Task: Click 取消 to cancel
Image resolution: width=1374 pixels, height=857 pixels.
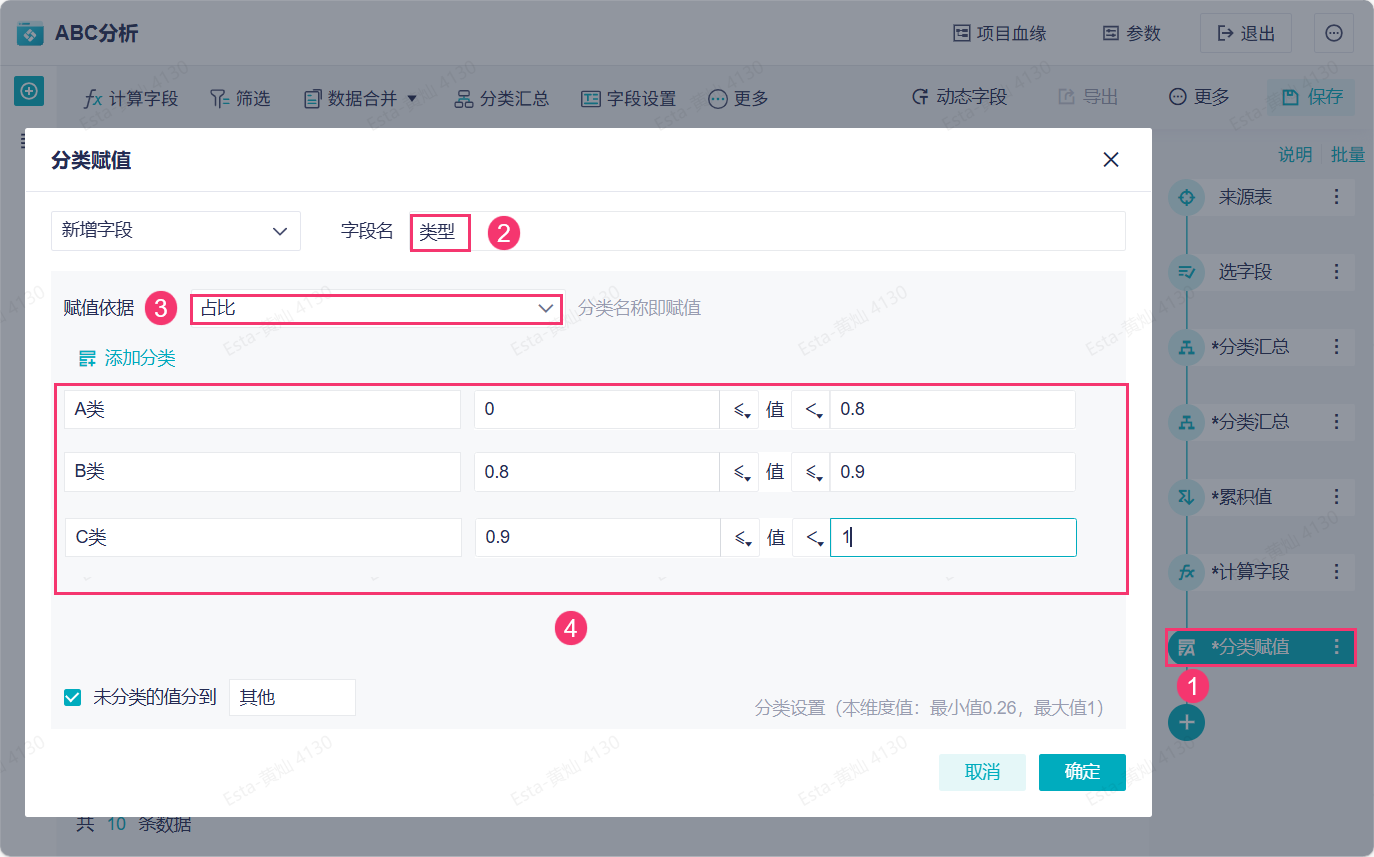Action: coord(982,772)
